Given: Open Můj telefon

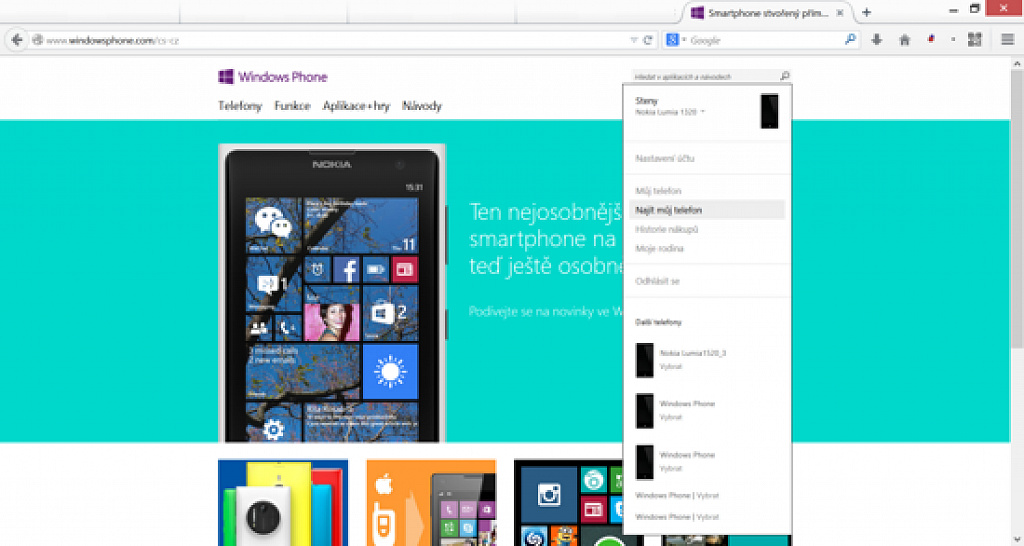Looking at the screenshot, I should pyautogui.click(x=658, y=191).
